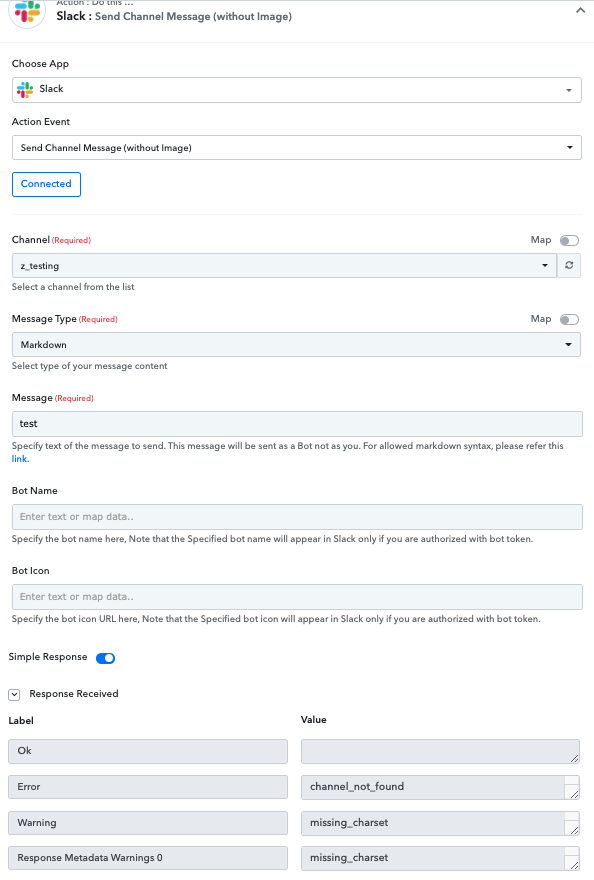This screenshot has width=594, height=880.
Task: Click the resize handle on Ok value box
Action: (574, 758)
